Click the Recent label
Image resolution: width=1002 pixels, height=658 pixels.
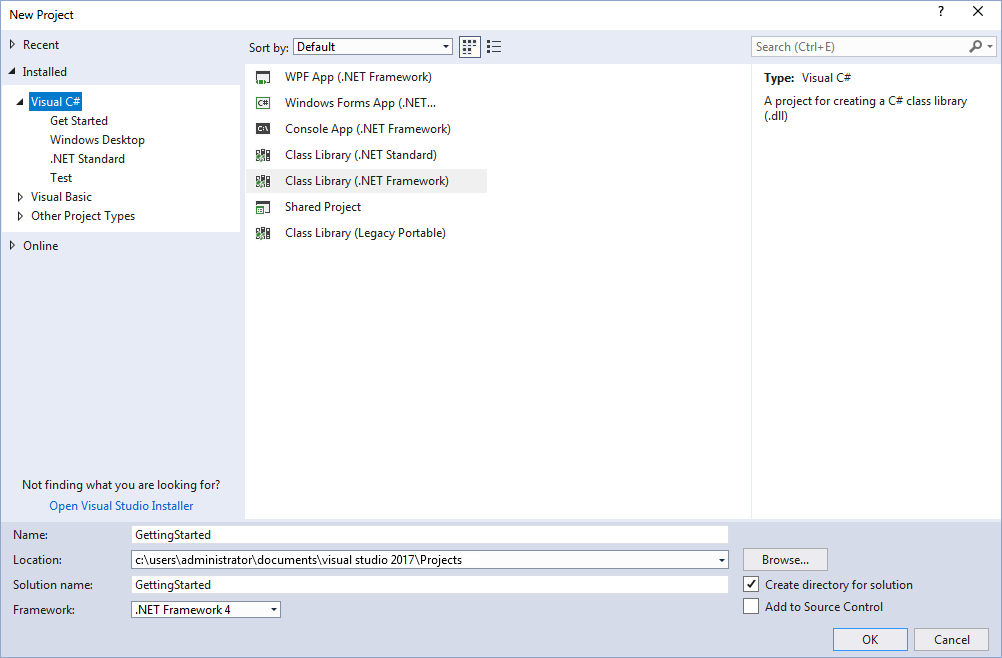(x=41, y=45)
